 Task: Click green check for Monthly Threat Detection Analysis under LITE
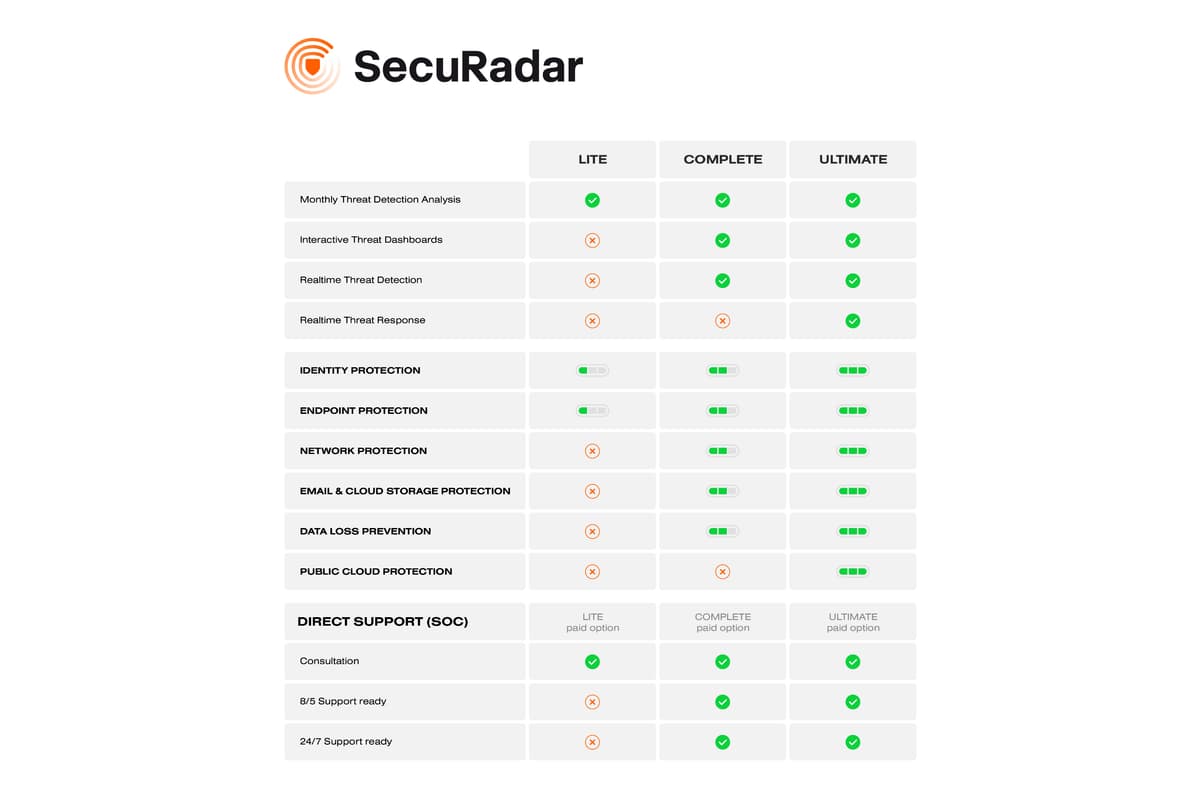(592, 200)
